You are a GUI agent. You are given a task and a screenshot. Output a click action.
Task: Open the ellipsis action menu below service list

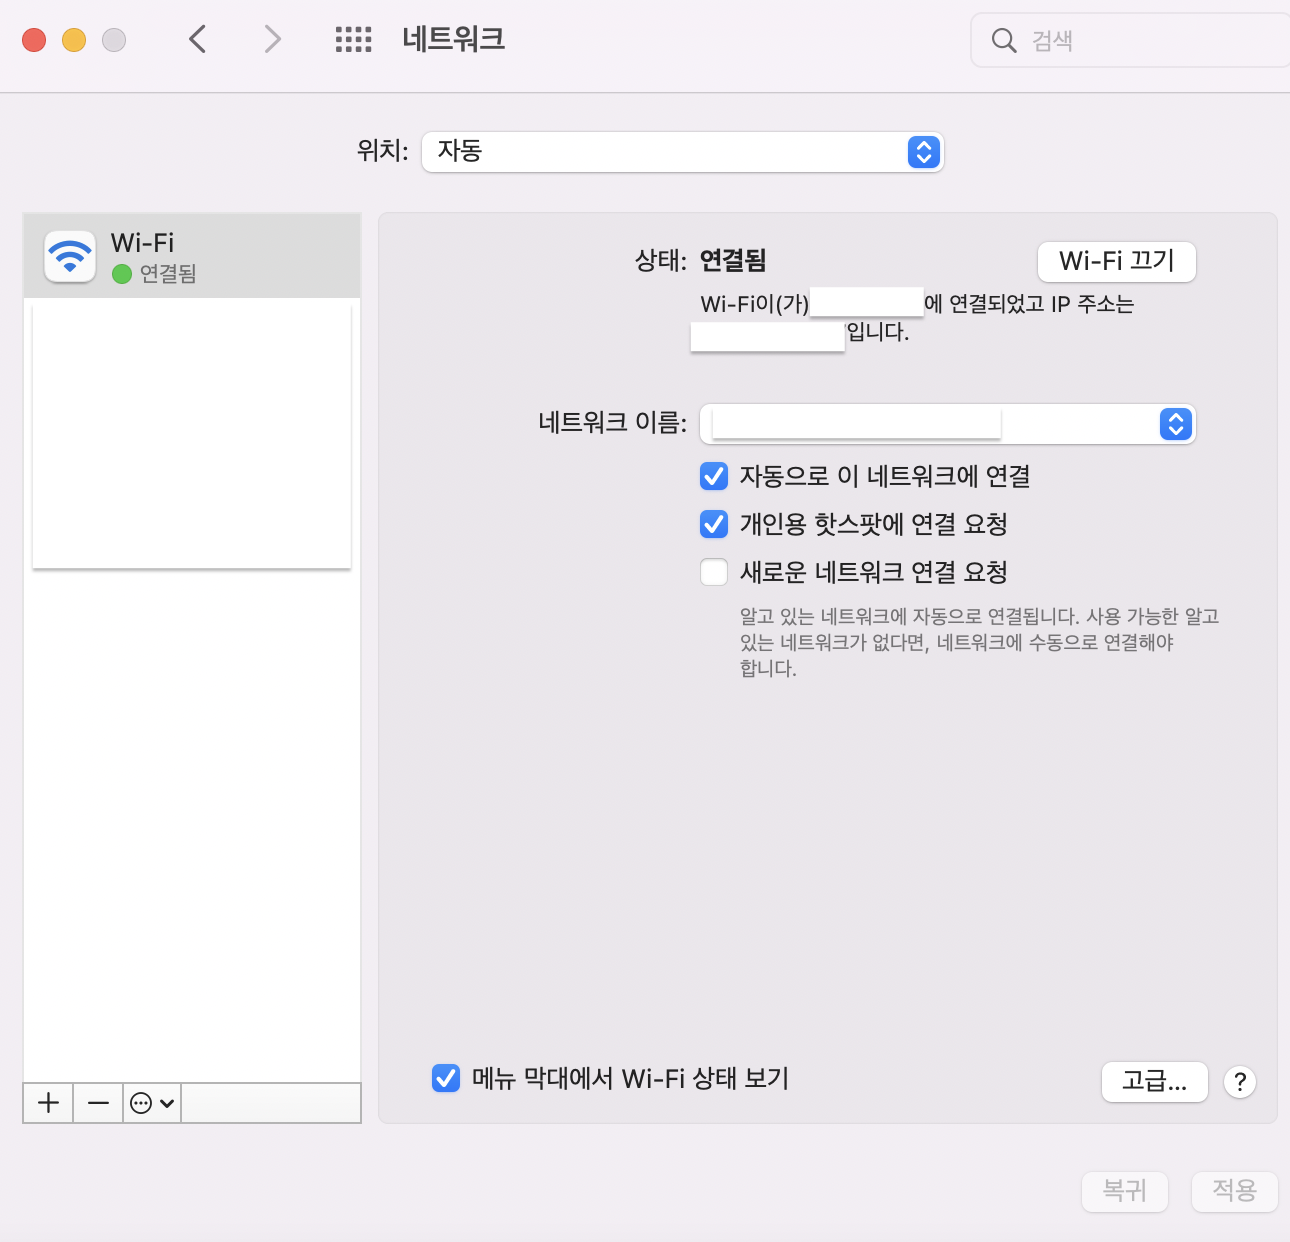[152, 1103]
